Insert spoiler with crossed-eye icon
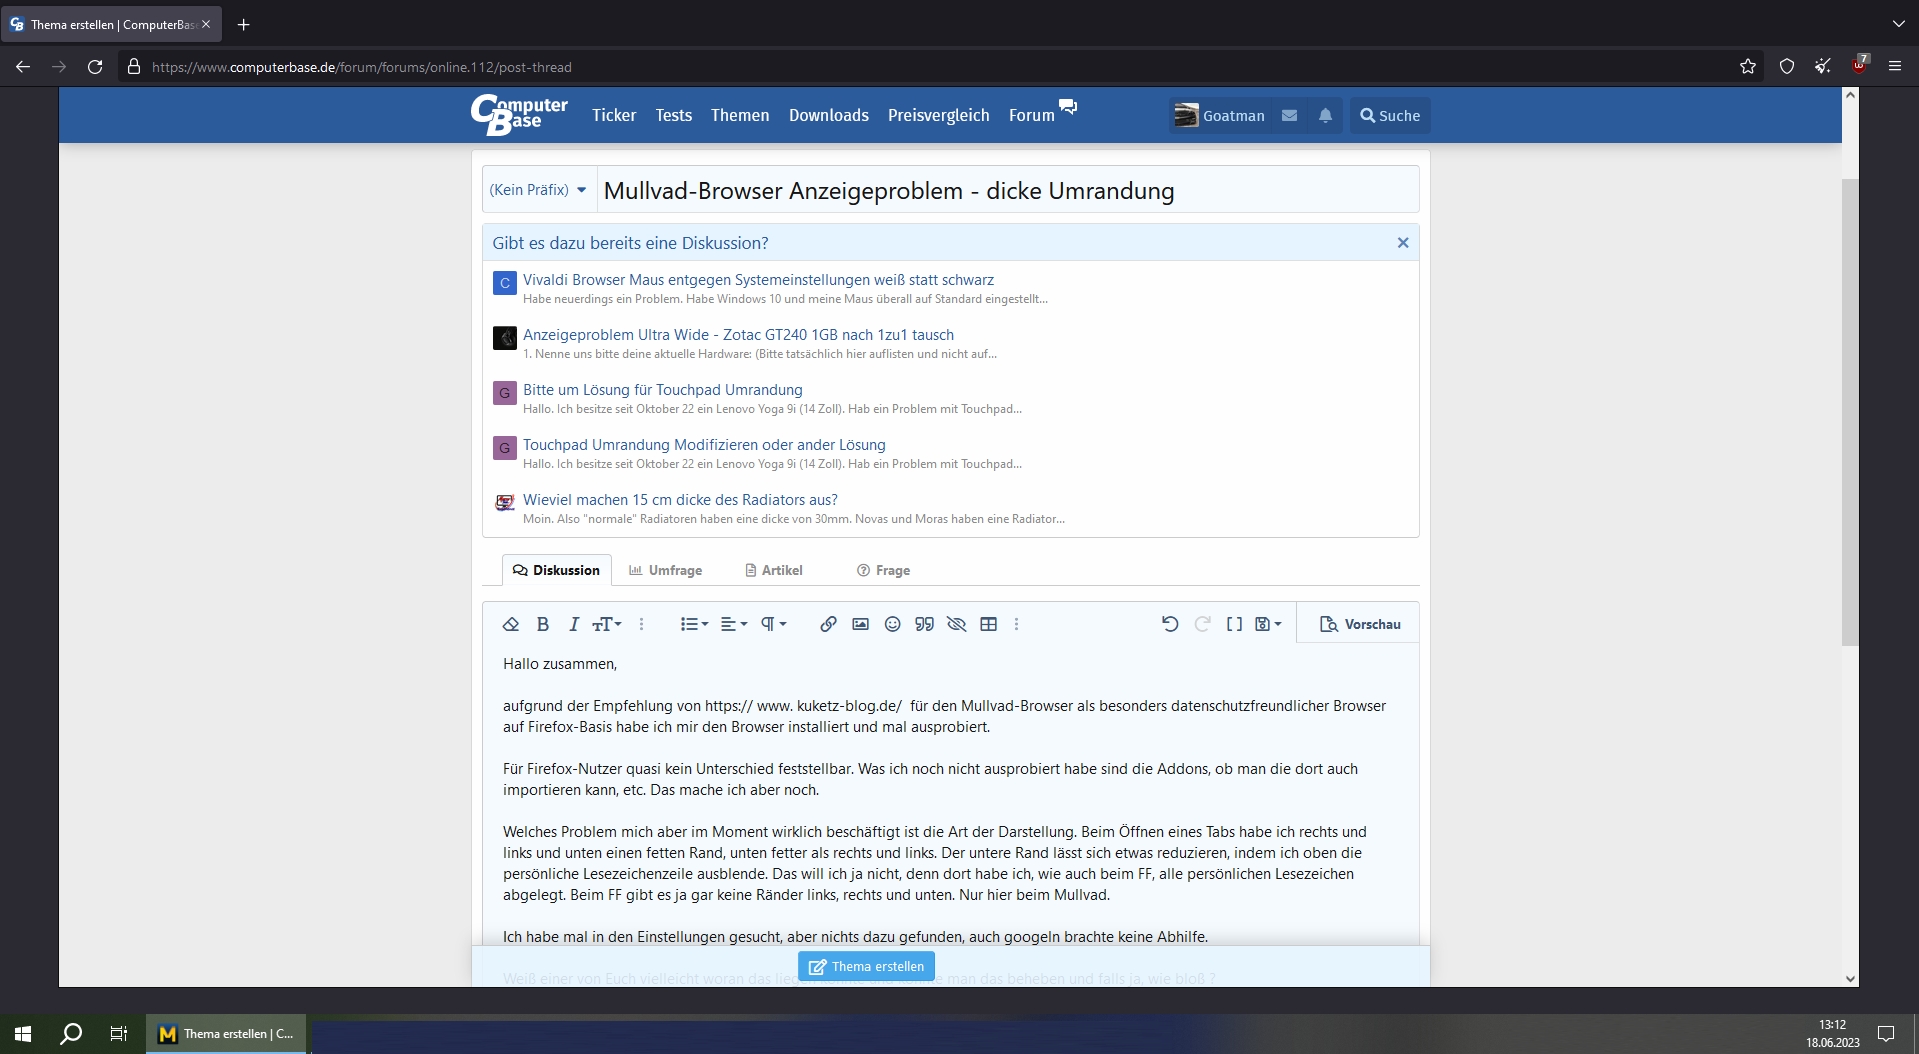 [x=956, y=624]
